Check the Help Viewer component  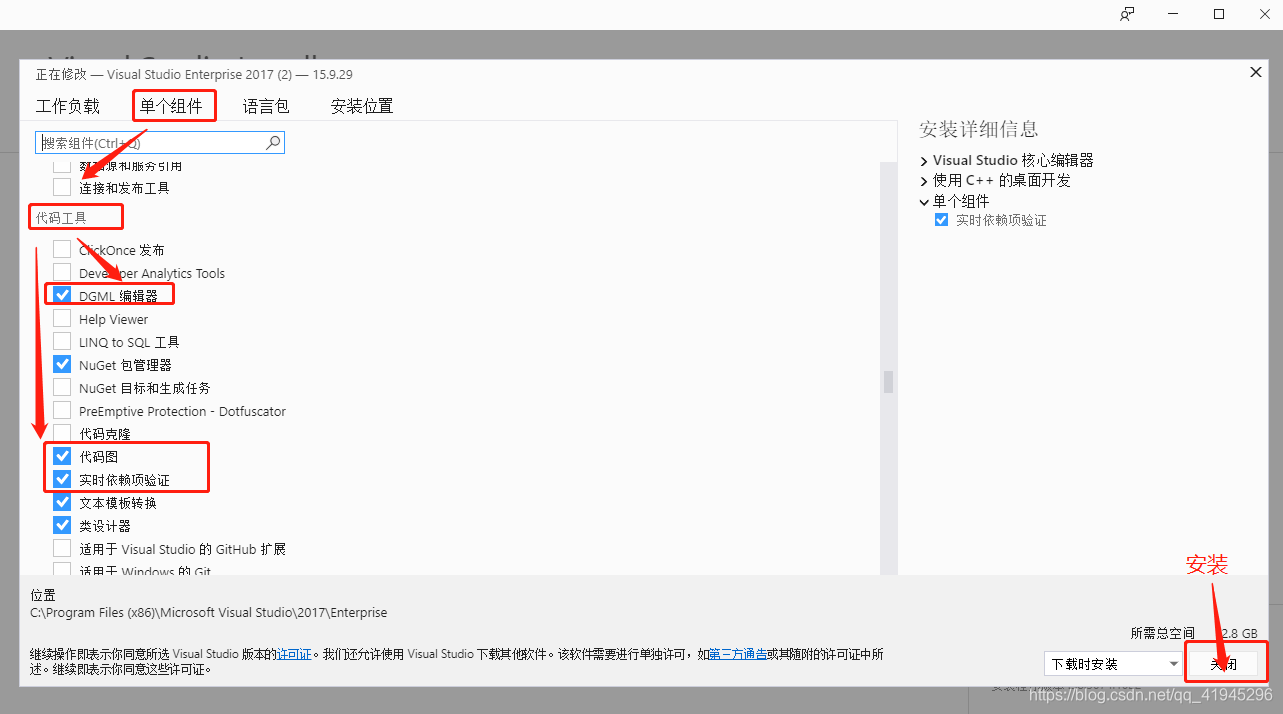[x=62, y=318]
